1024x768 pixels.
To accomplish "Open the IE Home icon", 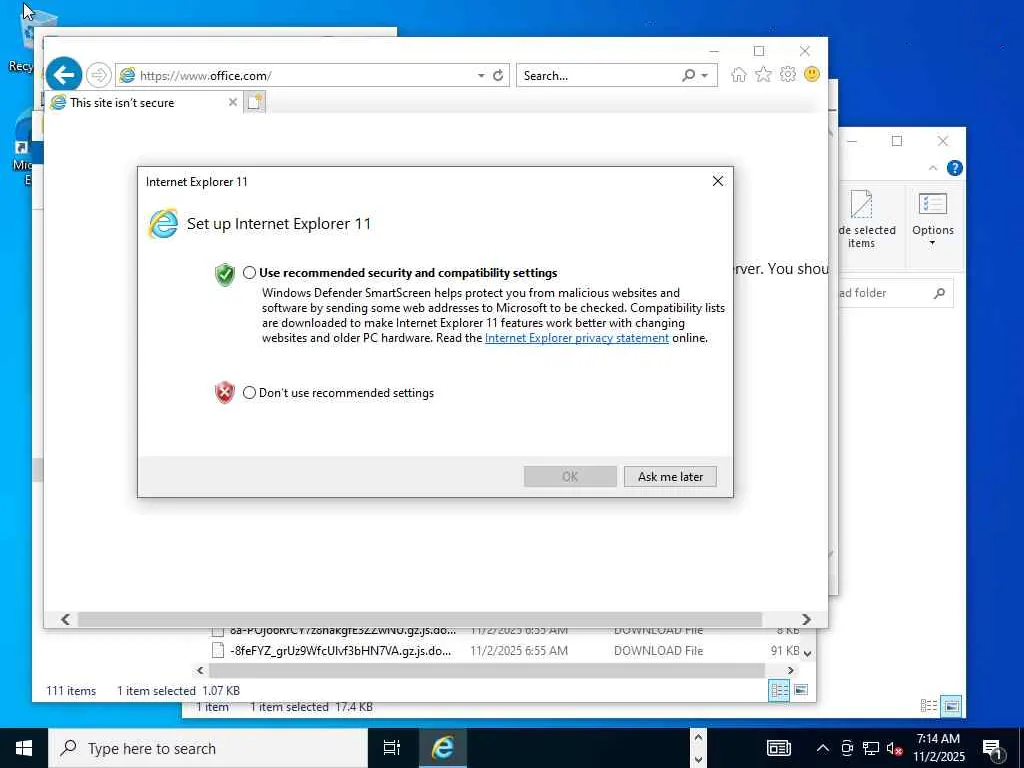I will (x=739, y=74).
